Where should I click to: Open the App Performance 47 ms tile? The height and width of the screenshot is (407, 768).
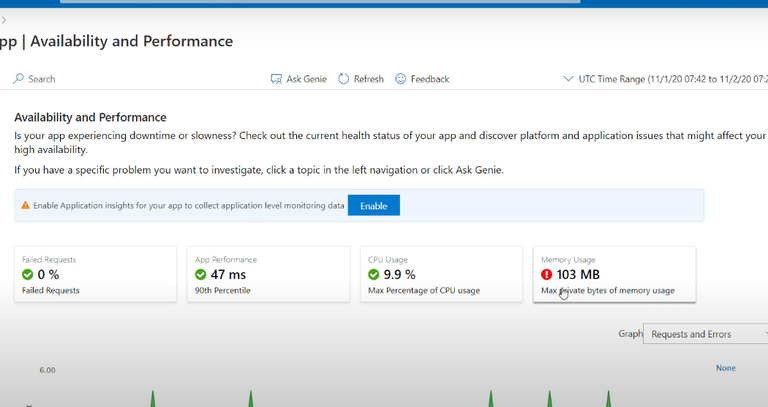tap(267, 274)
